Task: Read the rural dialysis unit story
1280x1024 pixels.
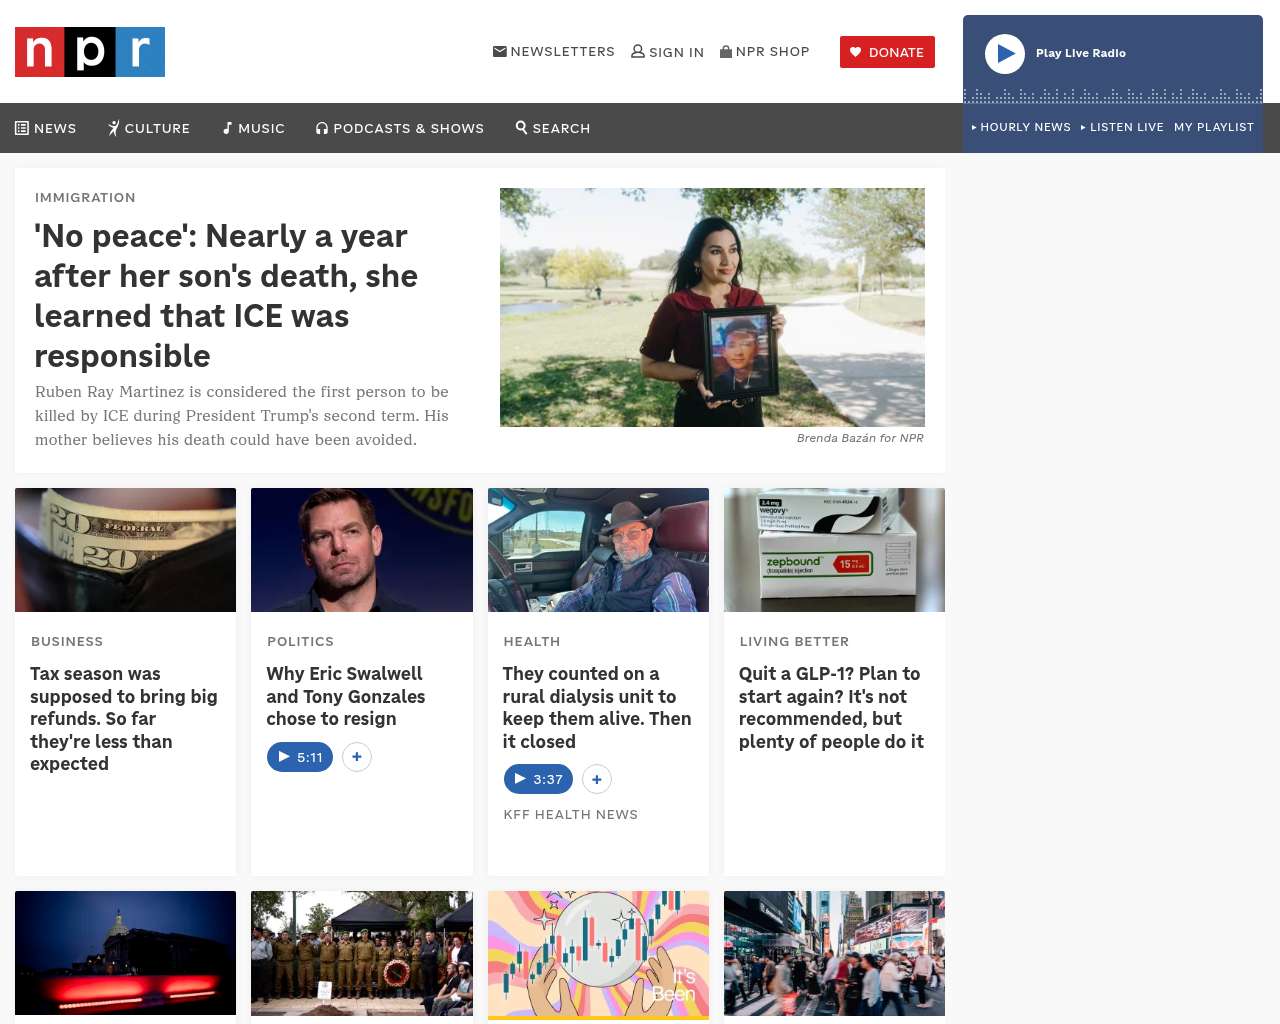Action: pos(597,707)
